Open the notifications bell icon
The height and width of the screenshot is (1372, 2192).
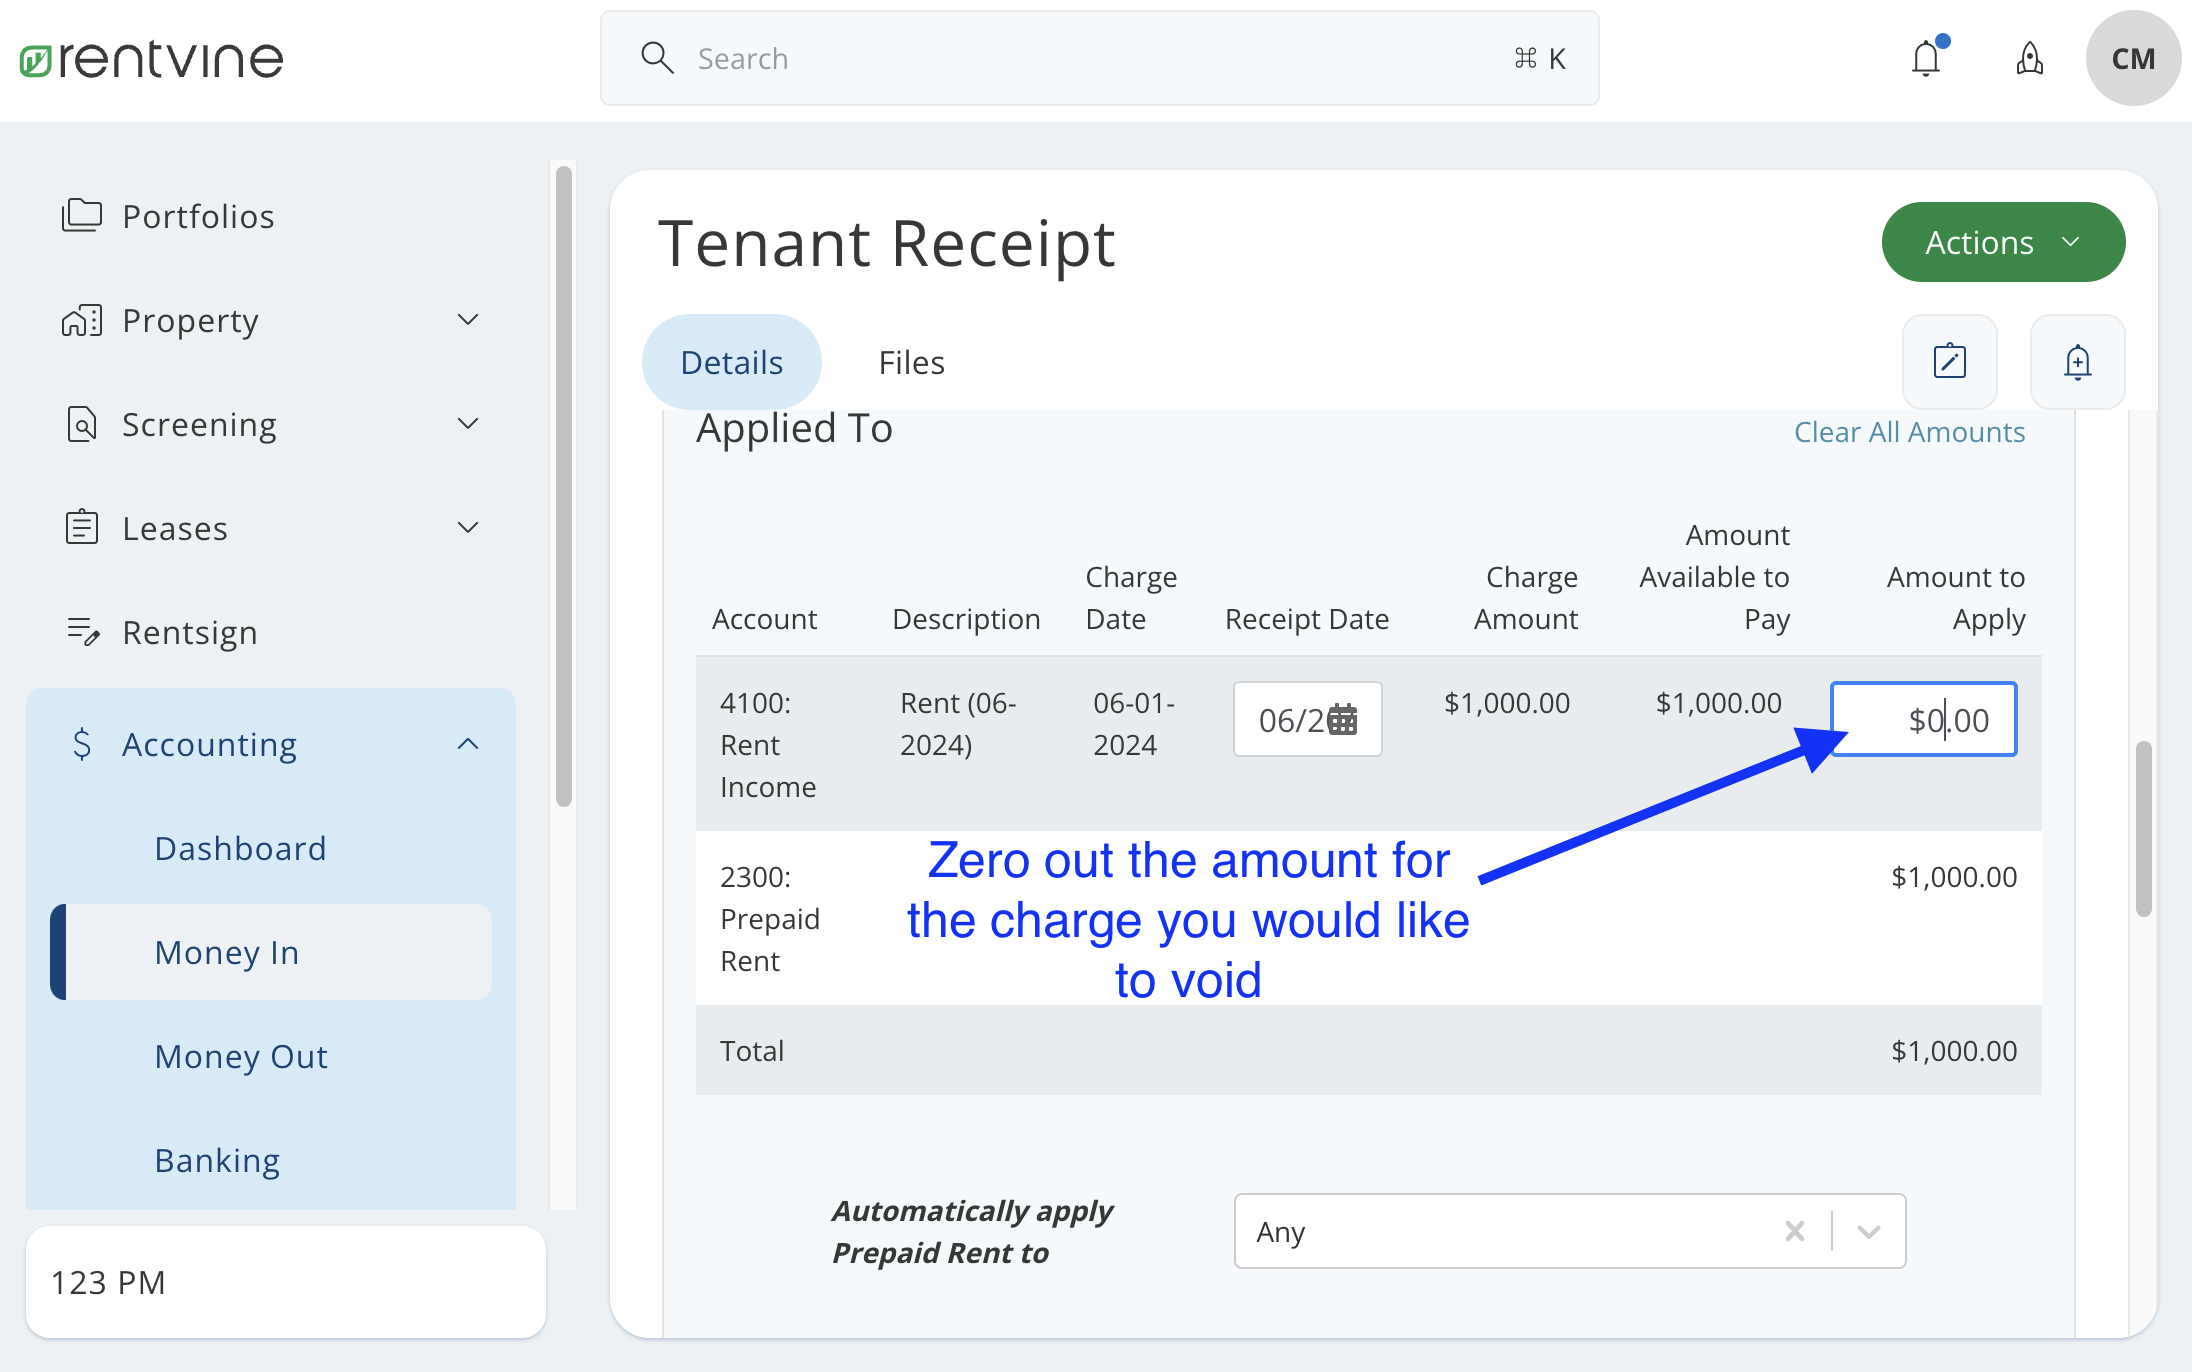1927,58
